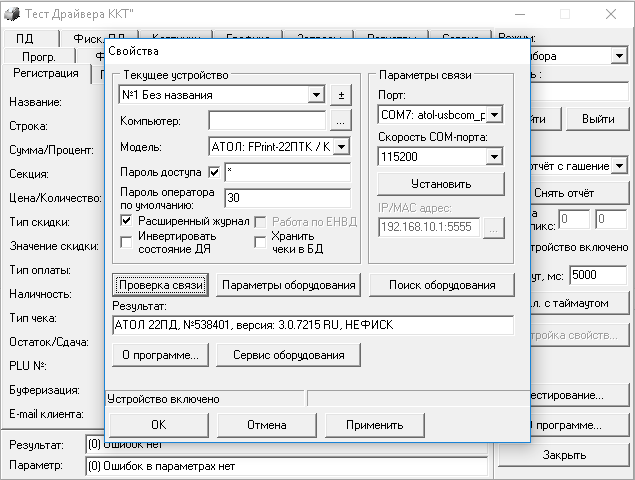The height and width of the screenshot is (480, 635).
Task: Click the Применить button
Action: pos(374,424)
